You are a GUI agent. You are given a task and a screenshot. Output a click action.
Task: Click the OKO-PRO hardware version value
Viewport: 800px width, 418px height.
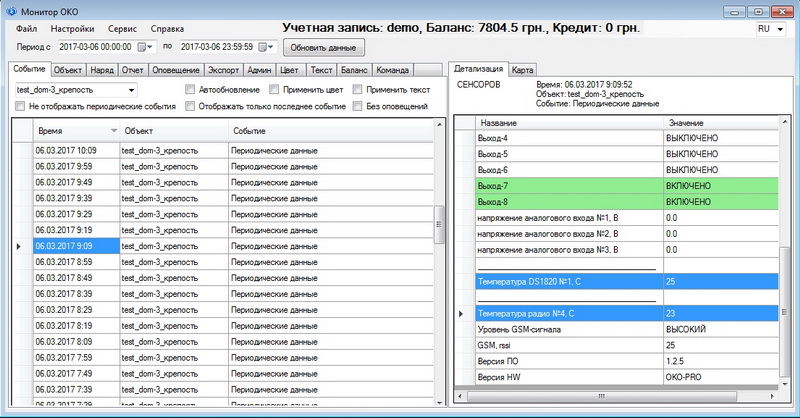pos(684,377)
